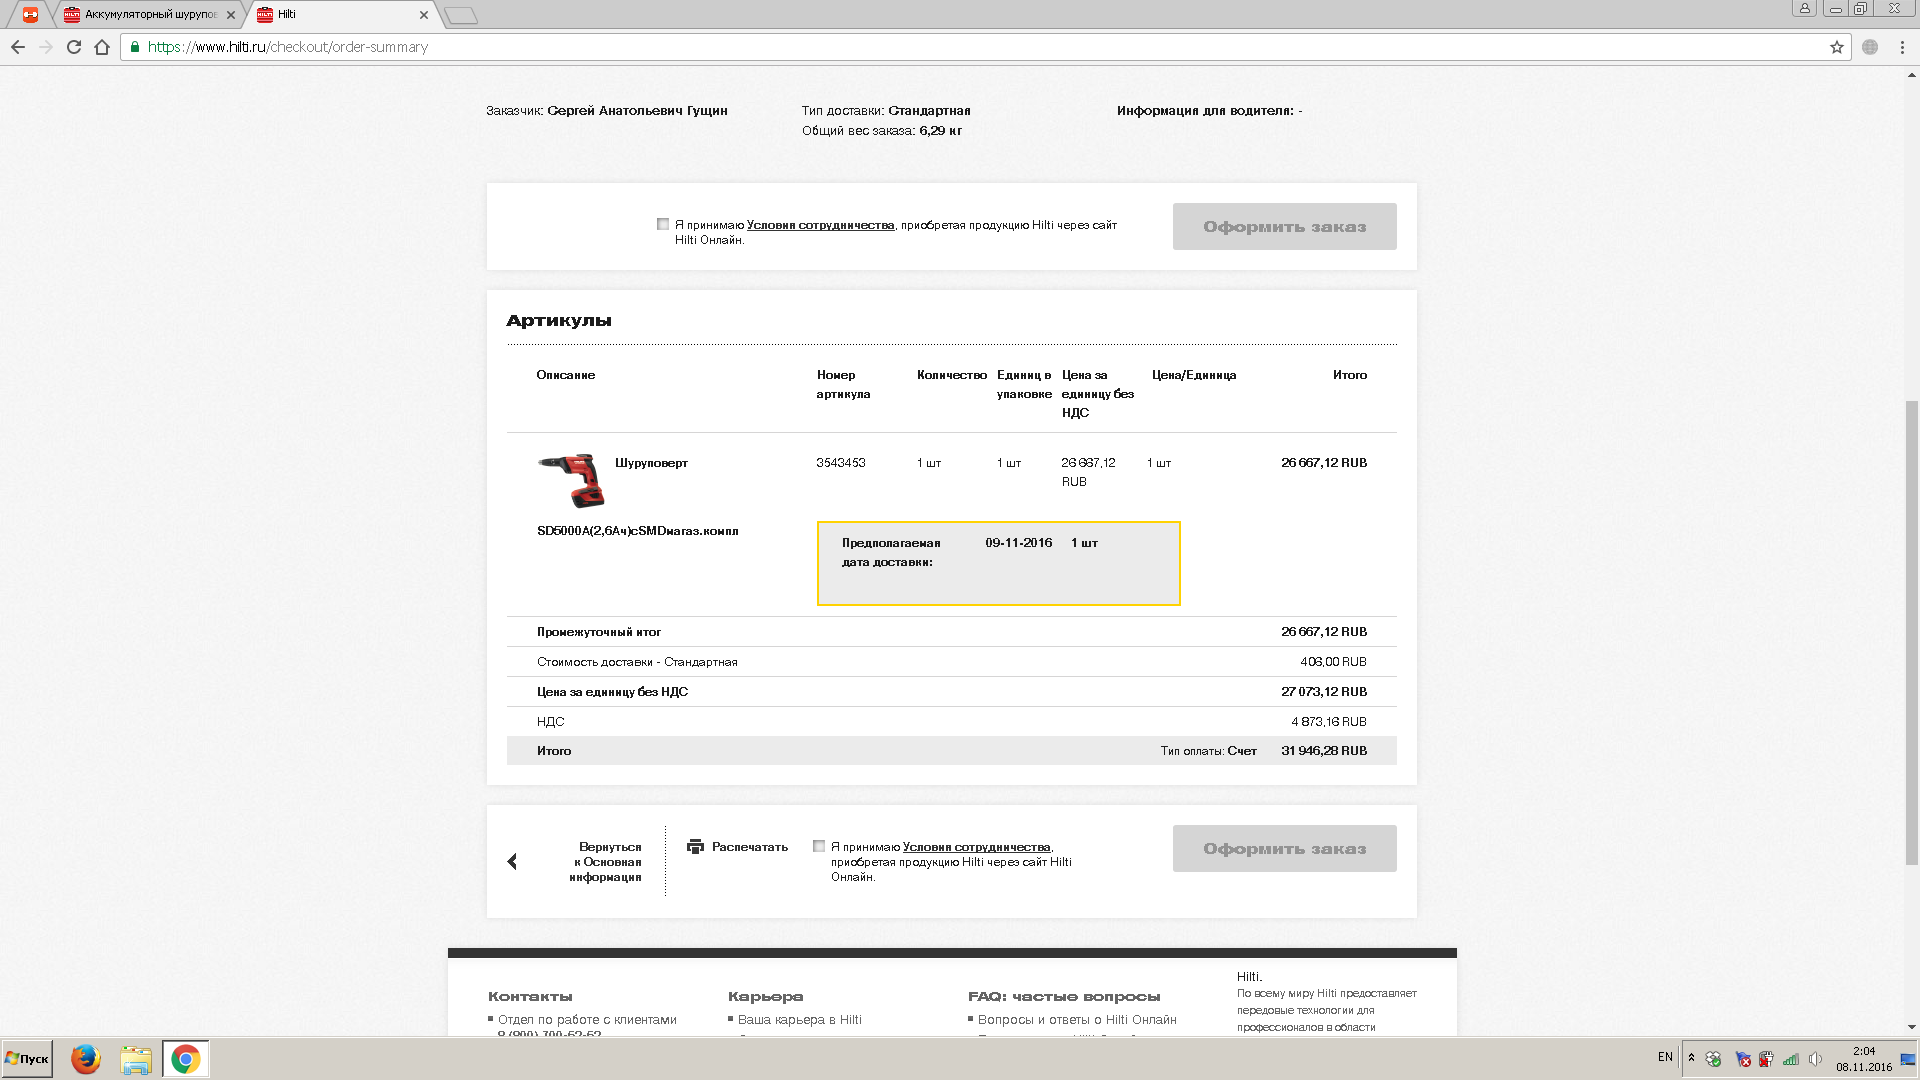The image size is (1920, 1080).
Task: Click the page vertical scrollbar thumb
Action: click(x=1911, y=631)
